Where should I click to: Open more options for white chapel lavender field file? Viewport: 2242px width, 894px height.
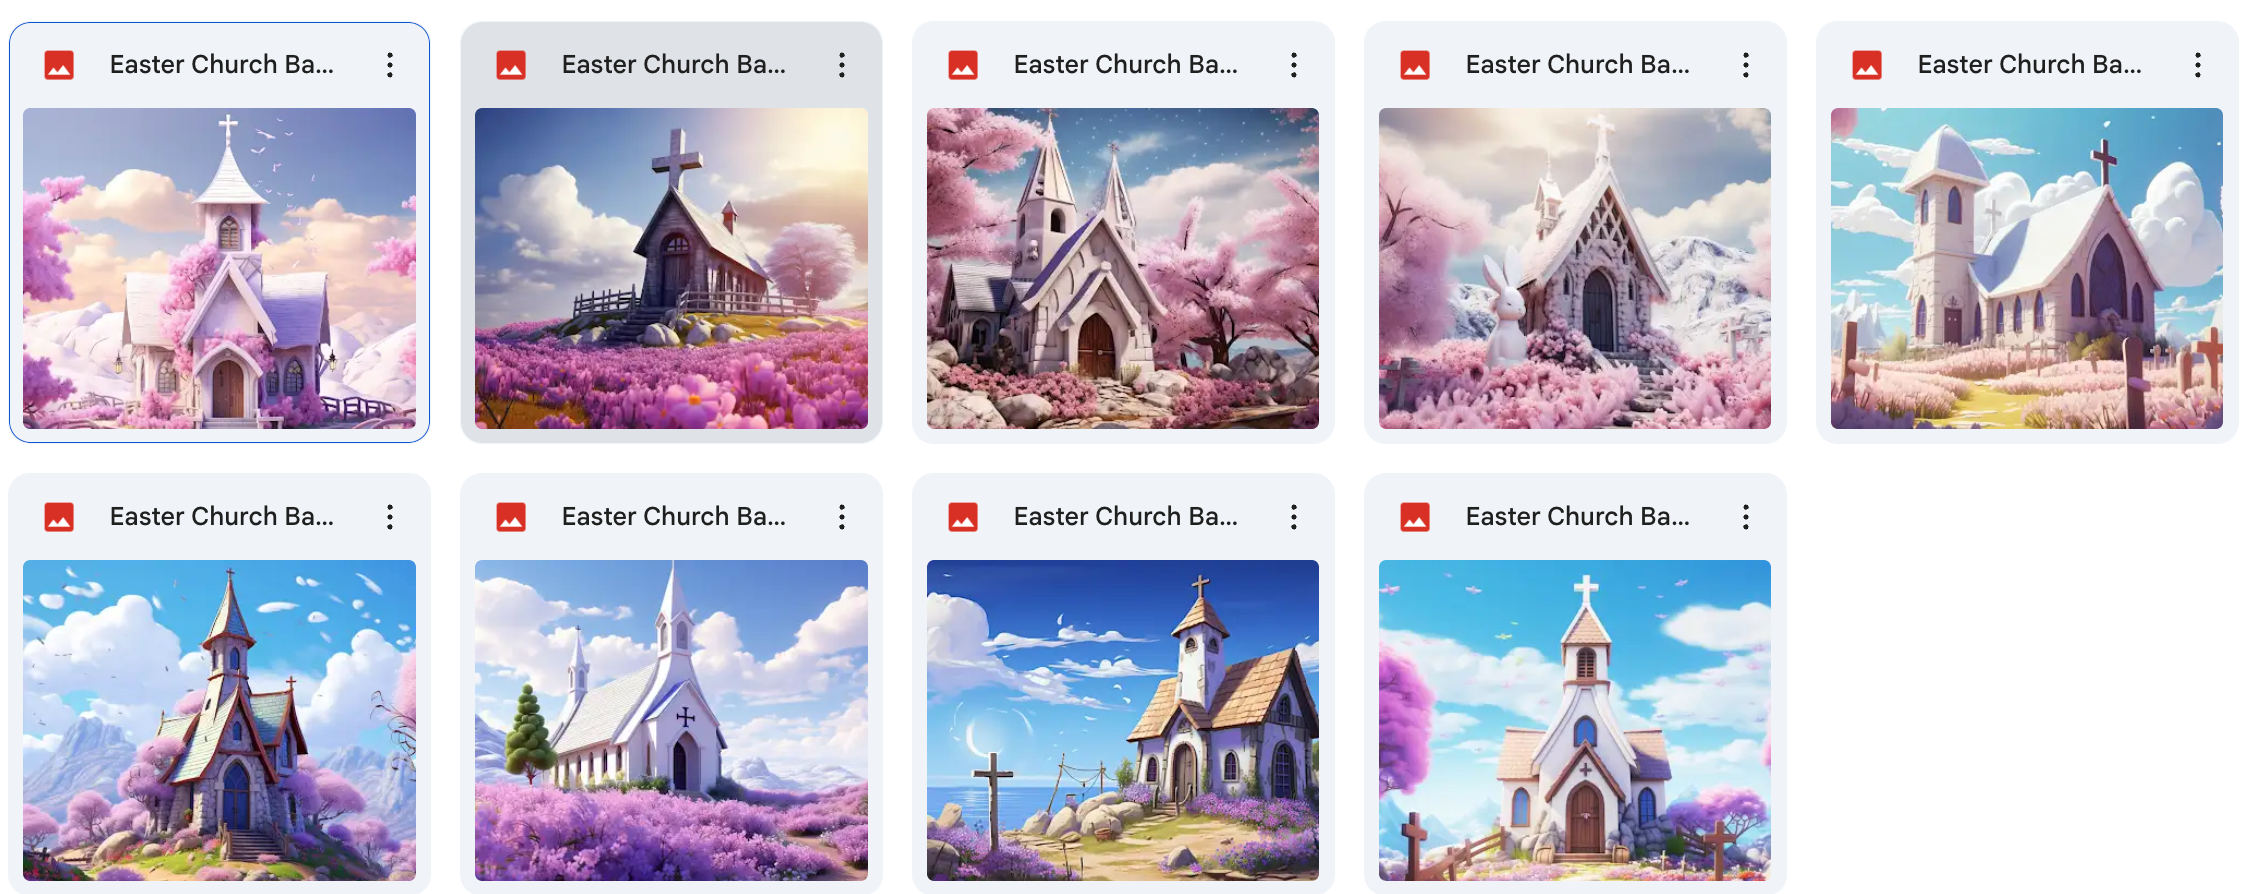[842, 517]
